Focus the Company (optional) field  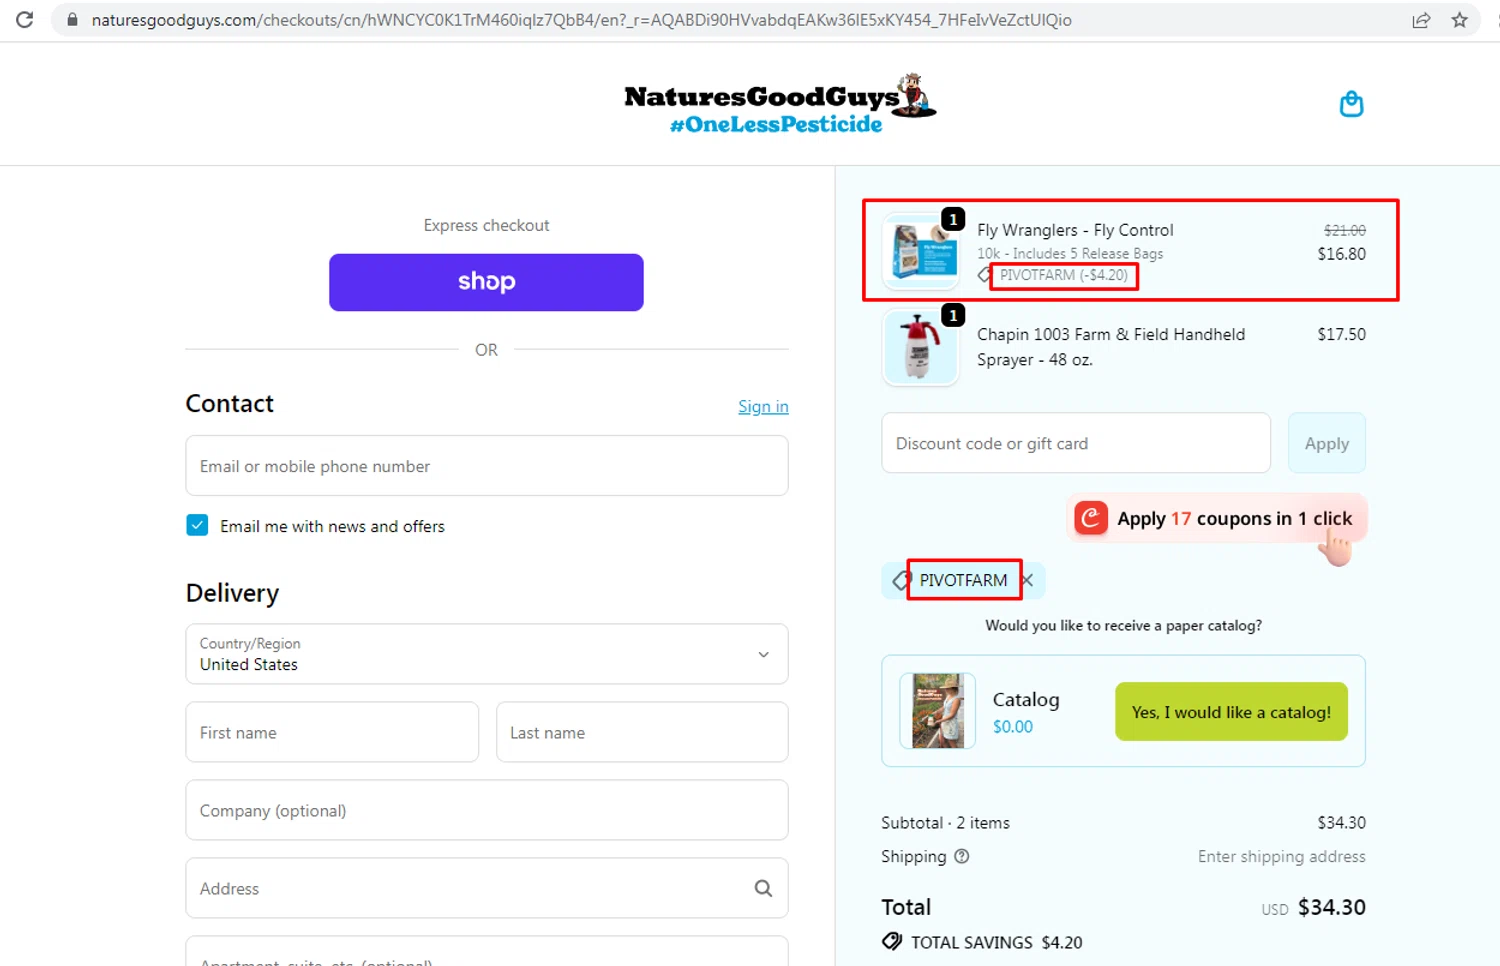coord(486,810)
